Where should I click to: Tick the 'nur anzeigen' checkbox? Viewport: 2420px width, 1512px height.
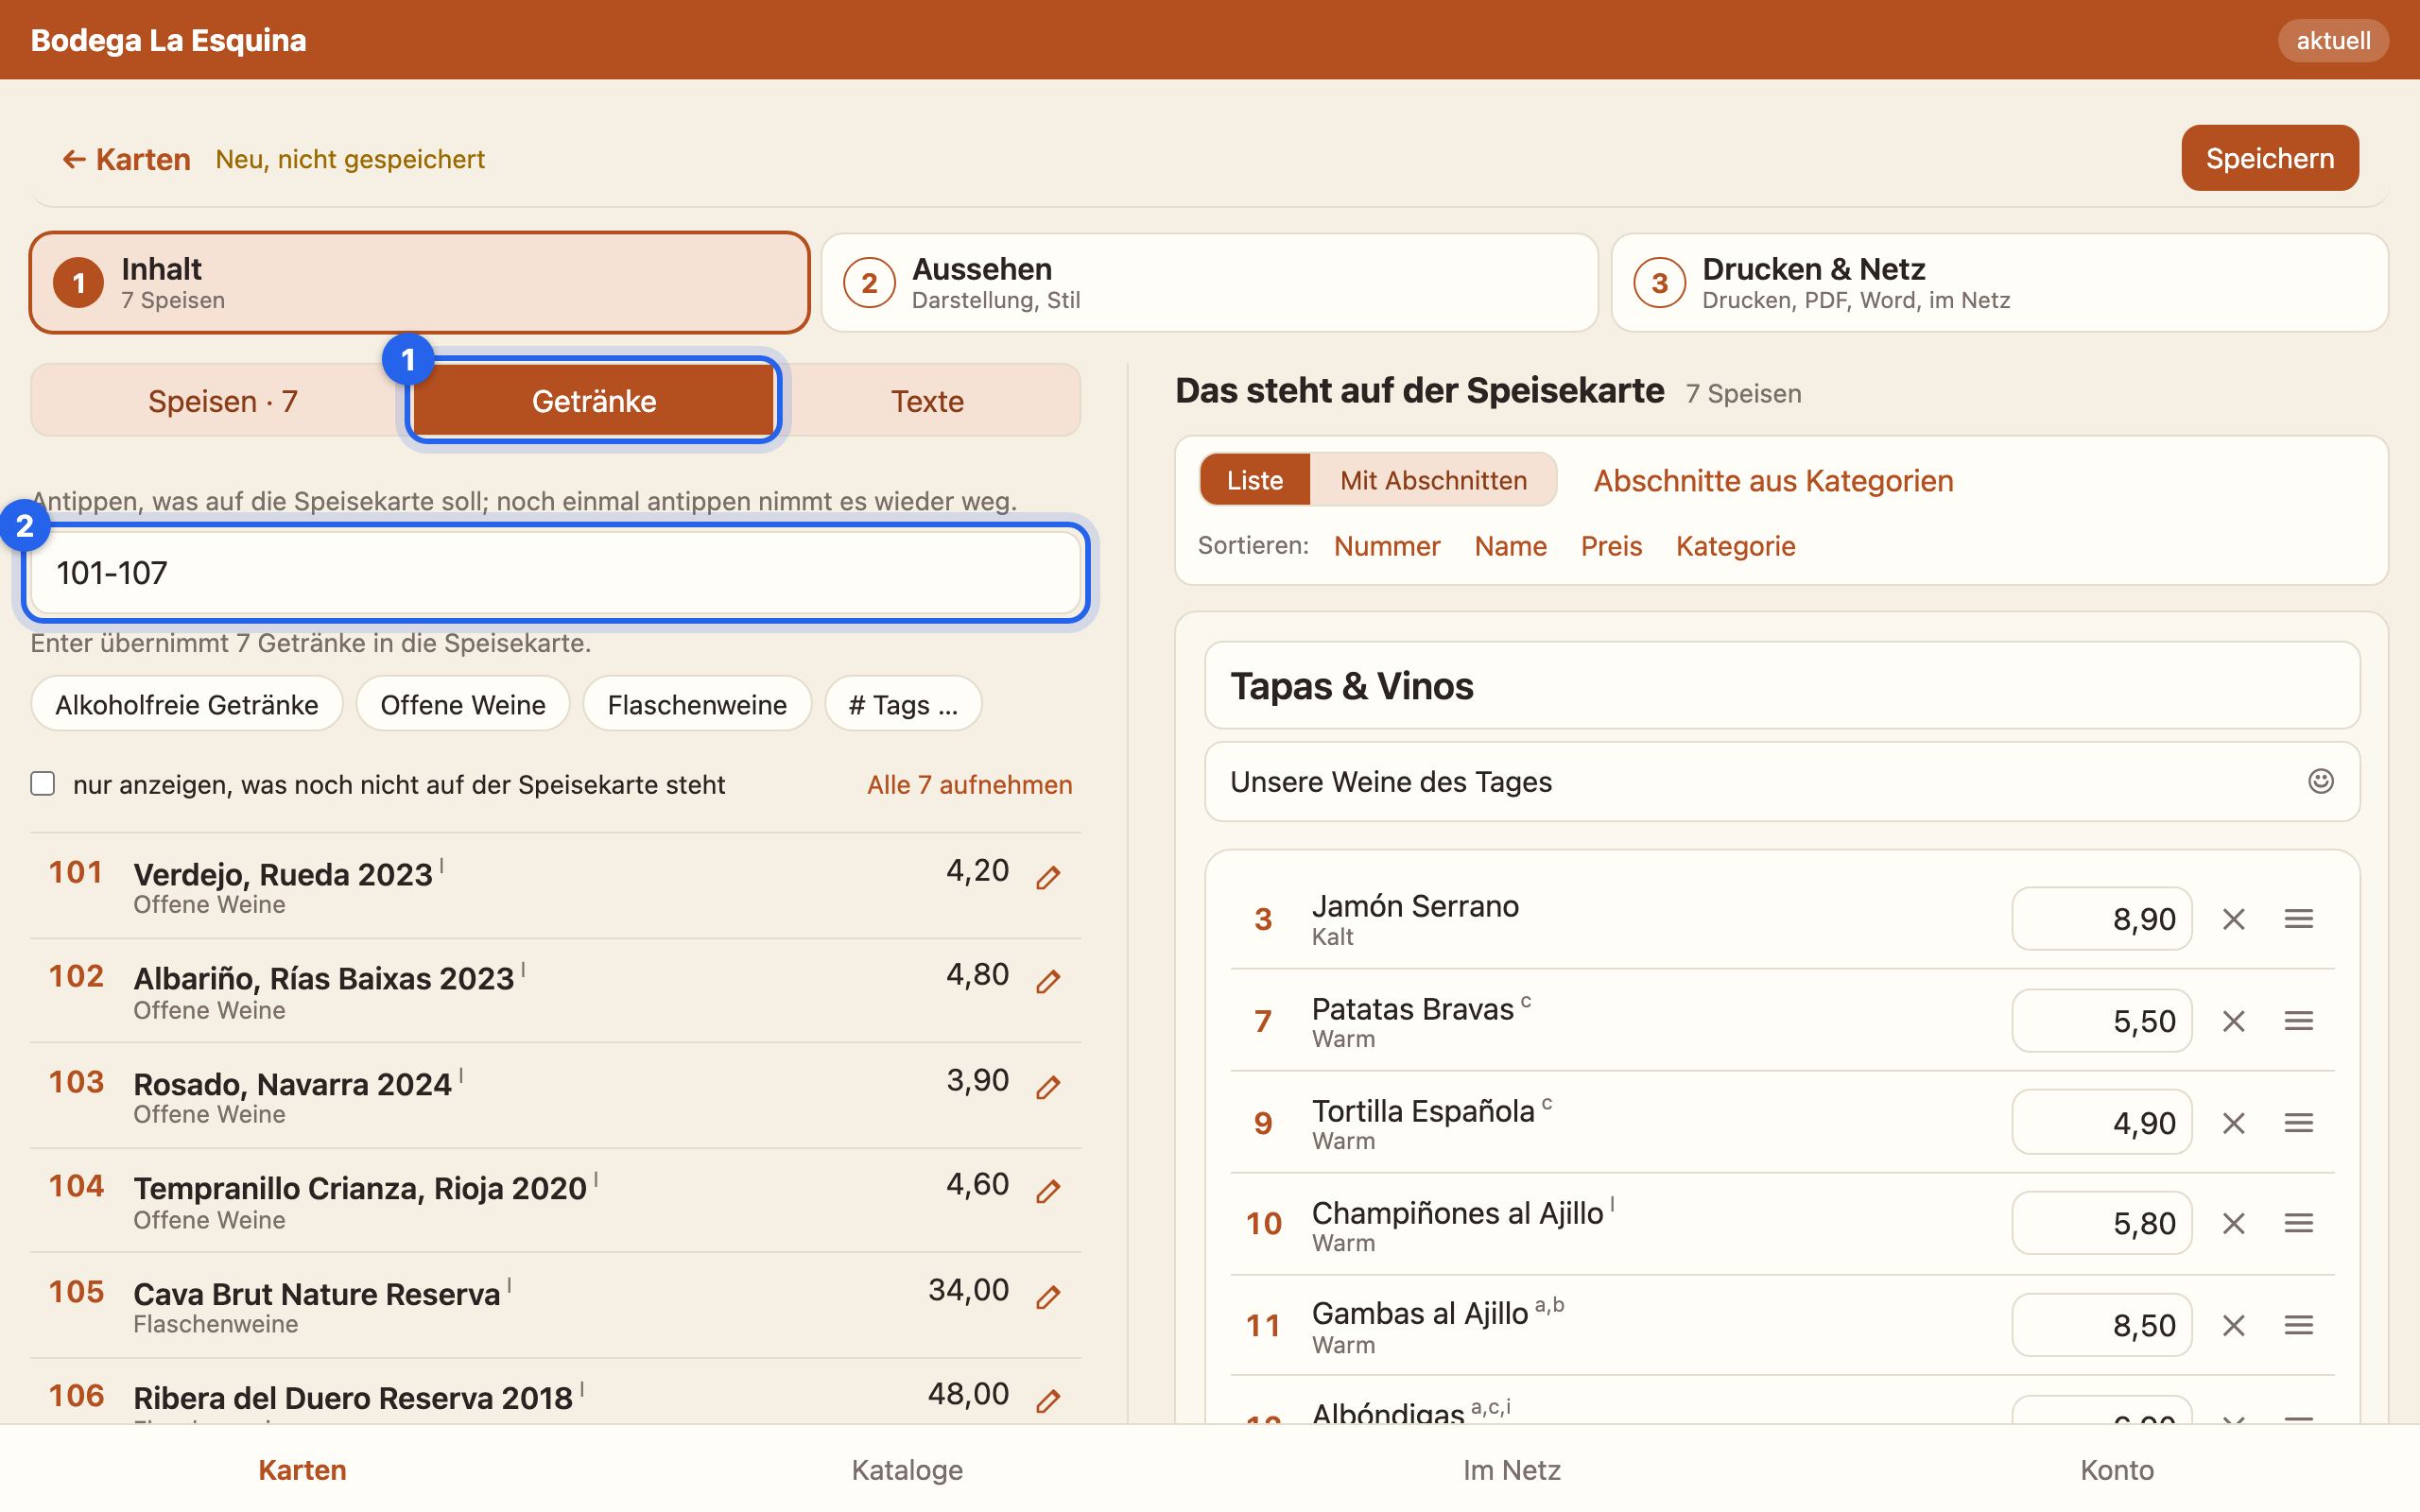tap(42, 783)
